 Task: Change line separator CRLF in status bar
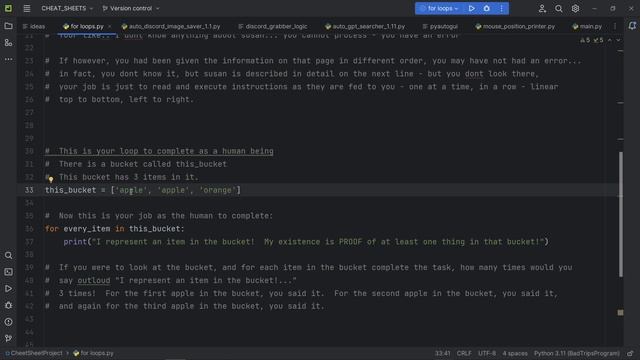(x=464, y=353)
